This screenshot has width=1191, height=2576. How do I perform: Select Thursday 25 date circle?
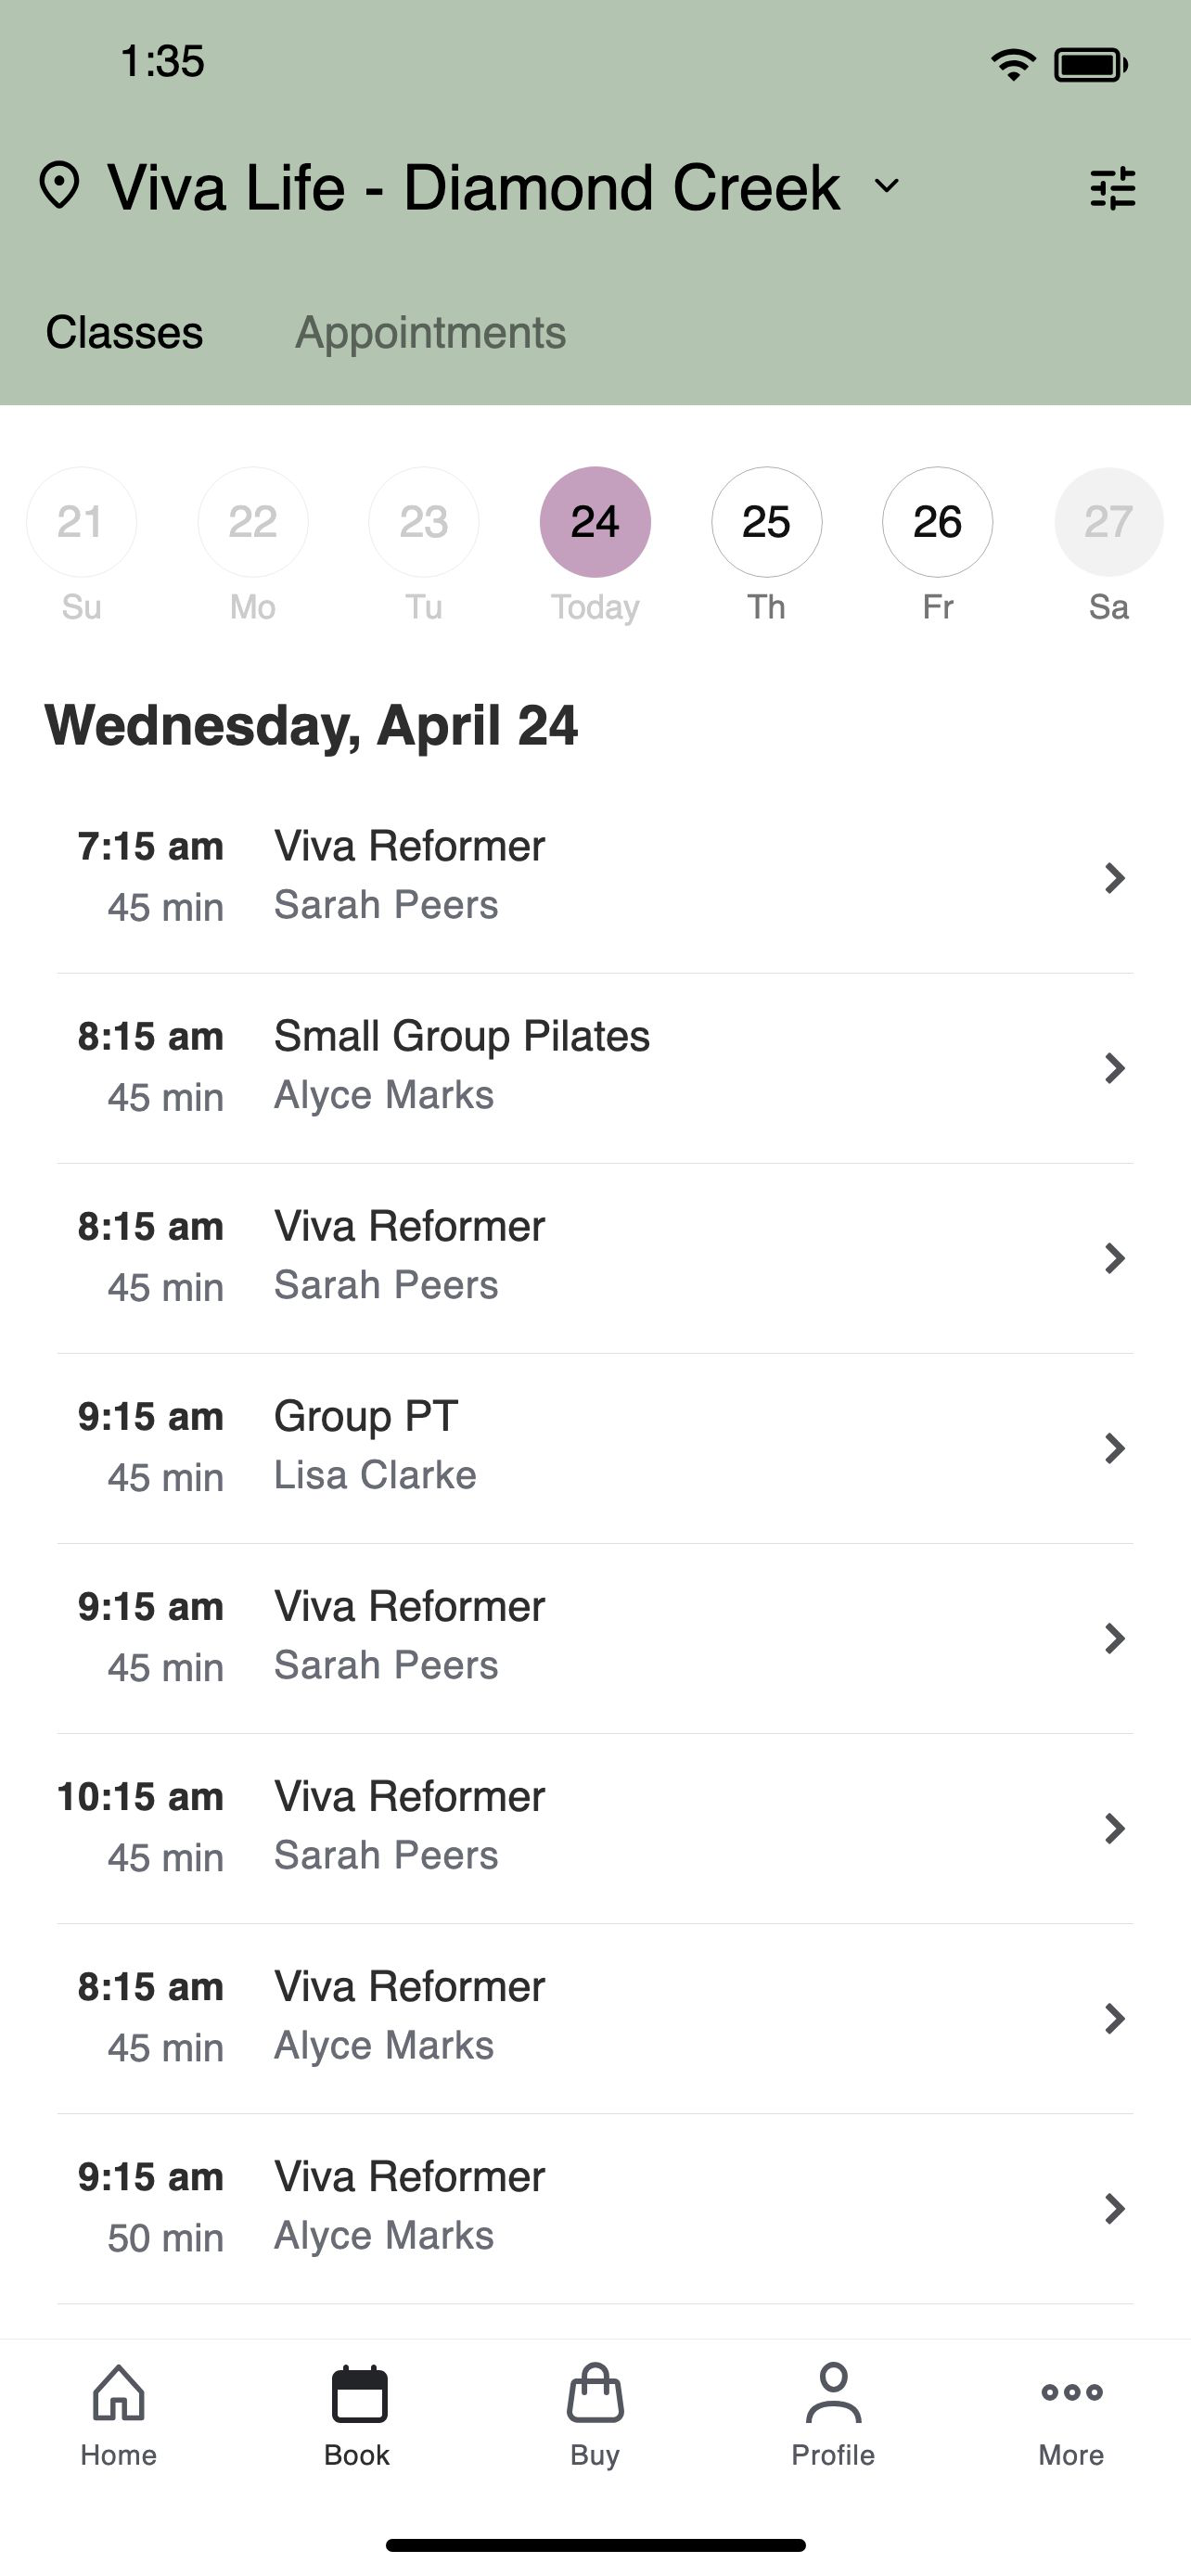pos(767,522)
